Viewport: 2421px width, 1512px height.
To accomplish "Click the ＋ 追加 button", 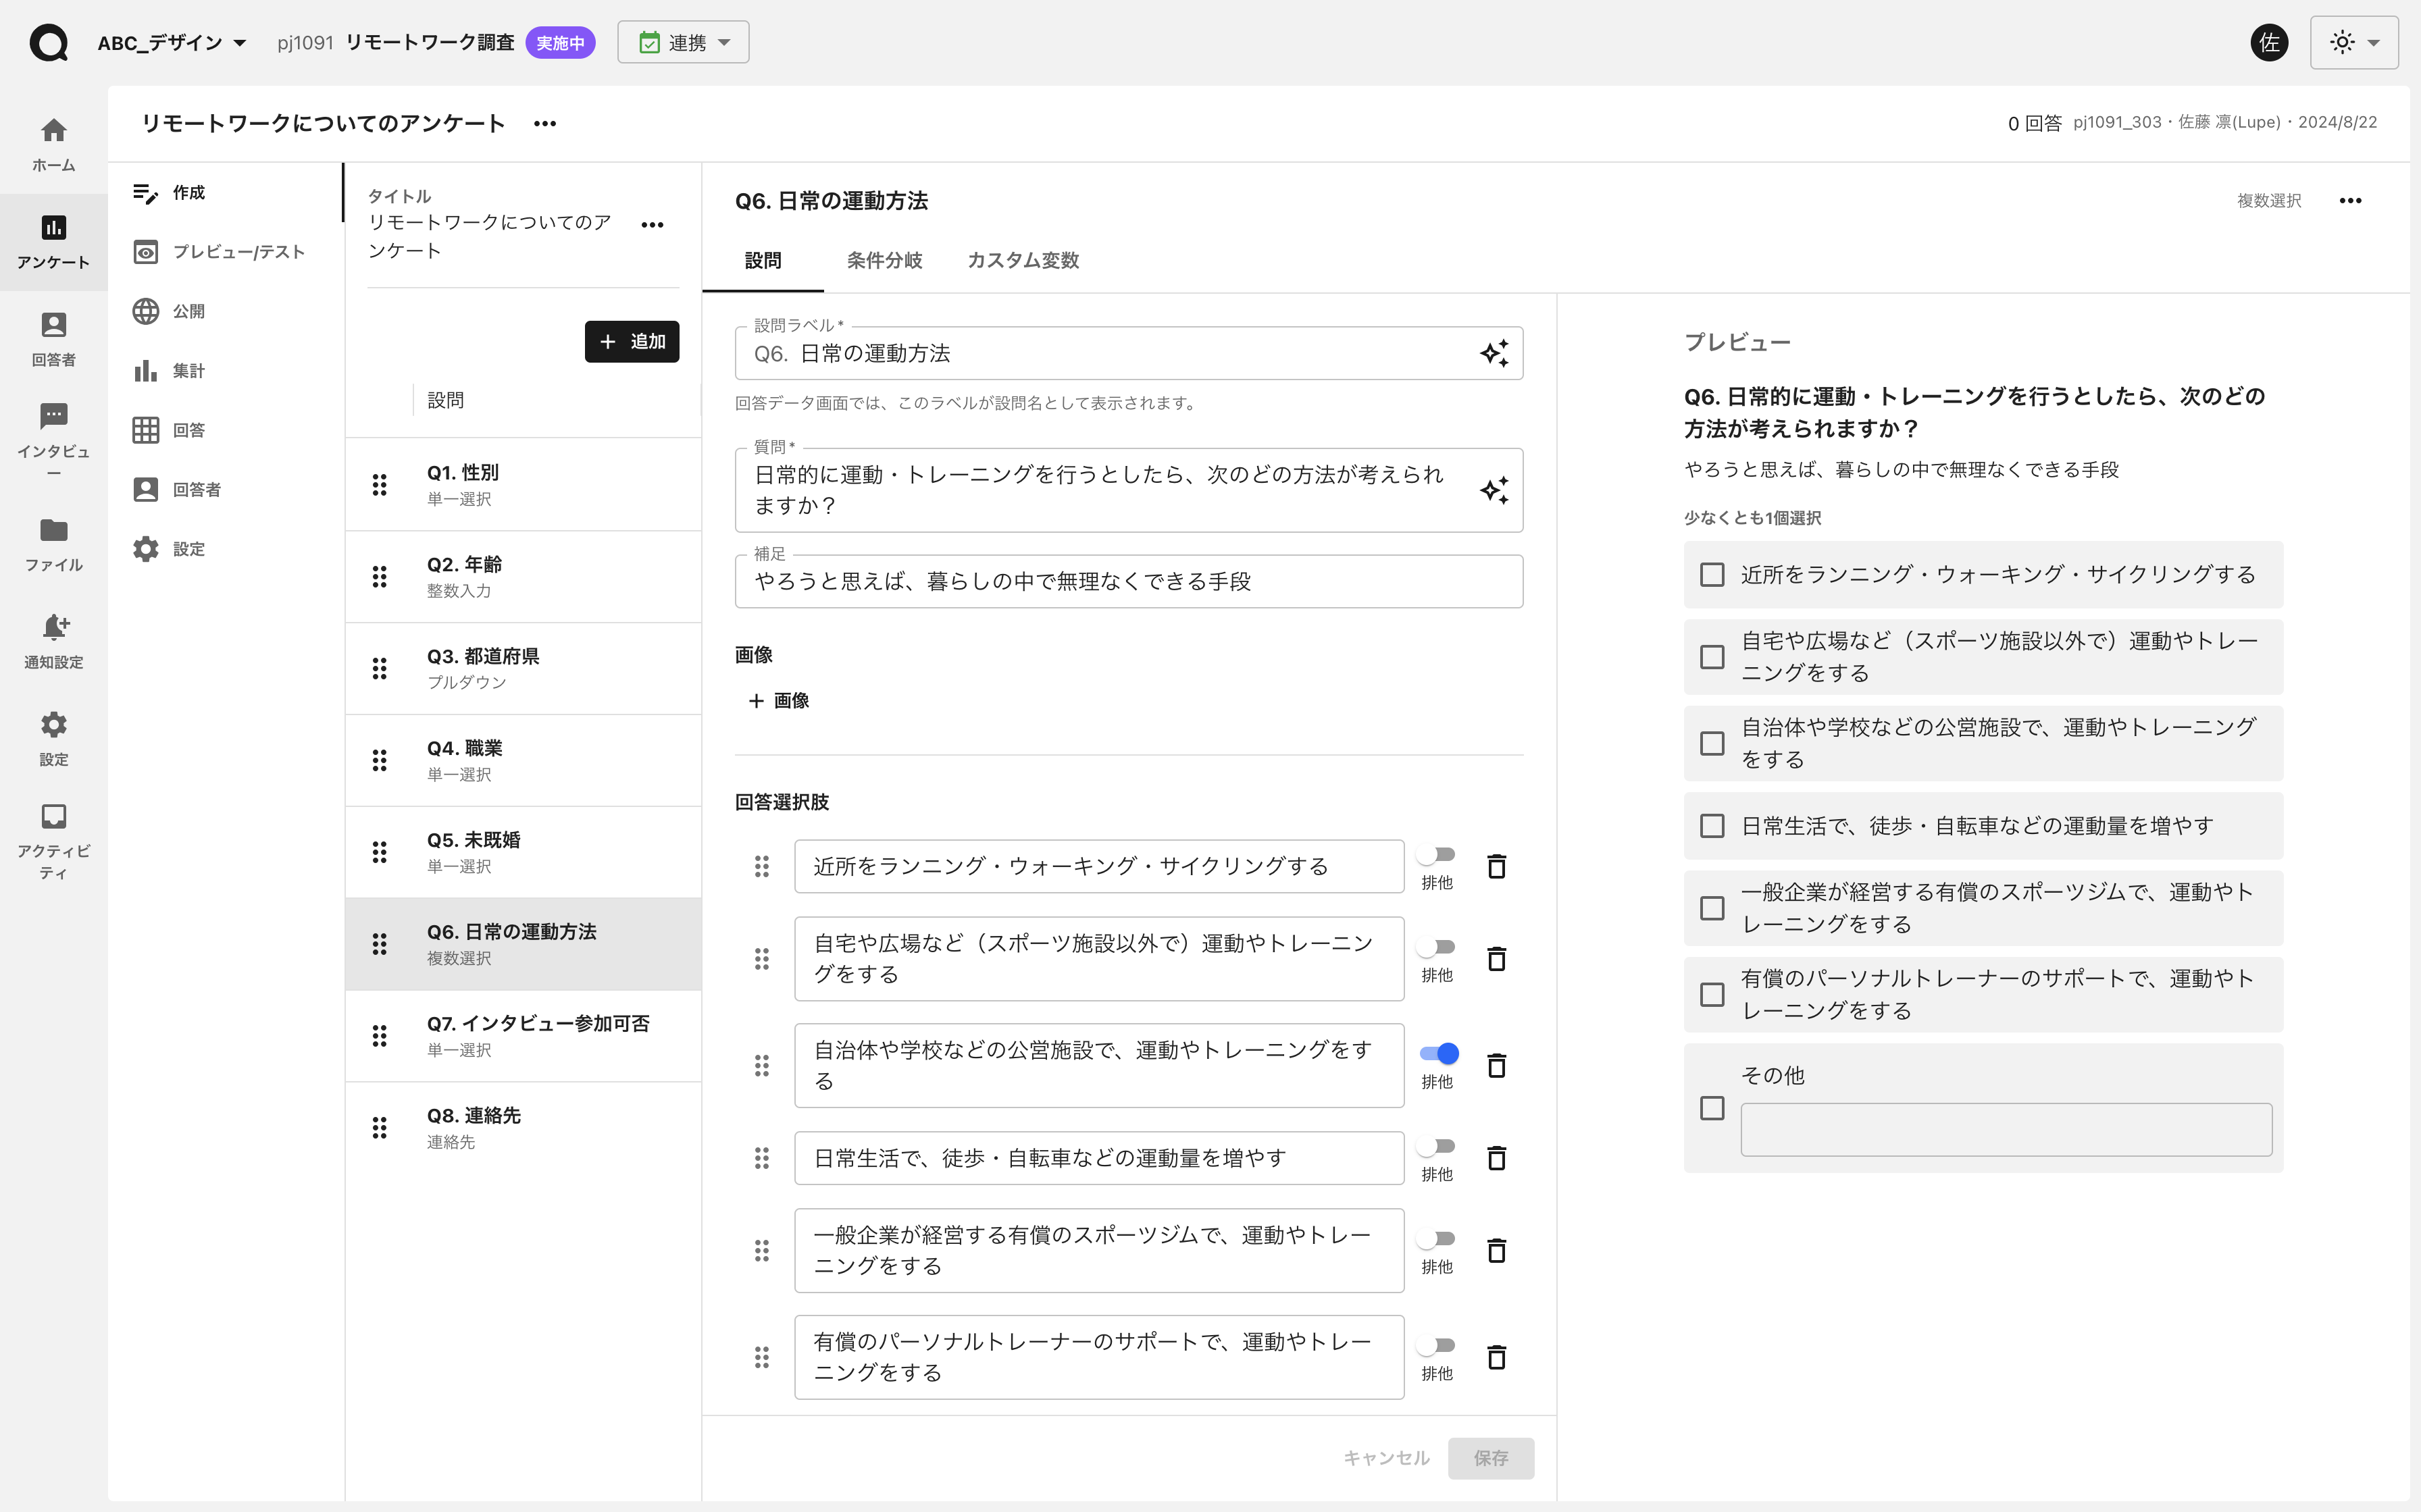I will pyautogui.click(x=631, y=342).
